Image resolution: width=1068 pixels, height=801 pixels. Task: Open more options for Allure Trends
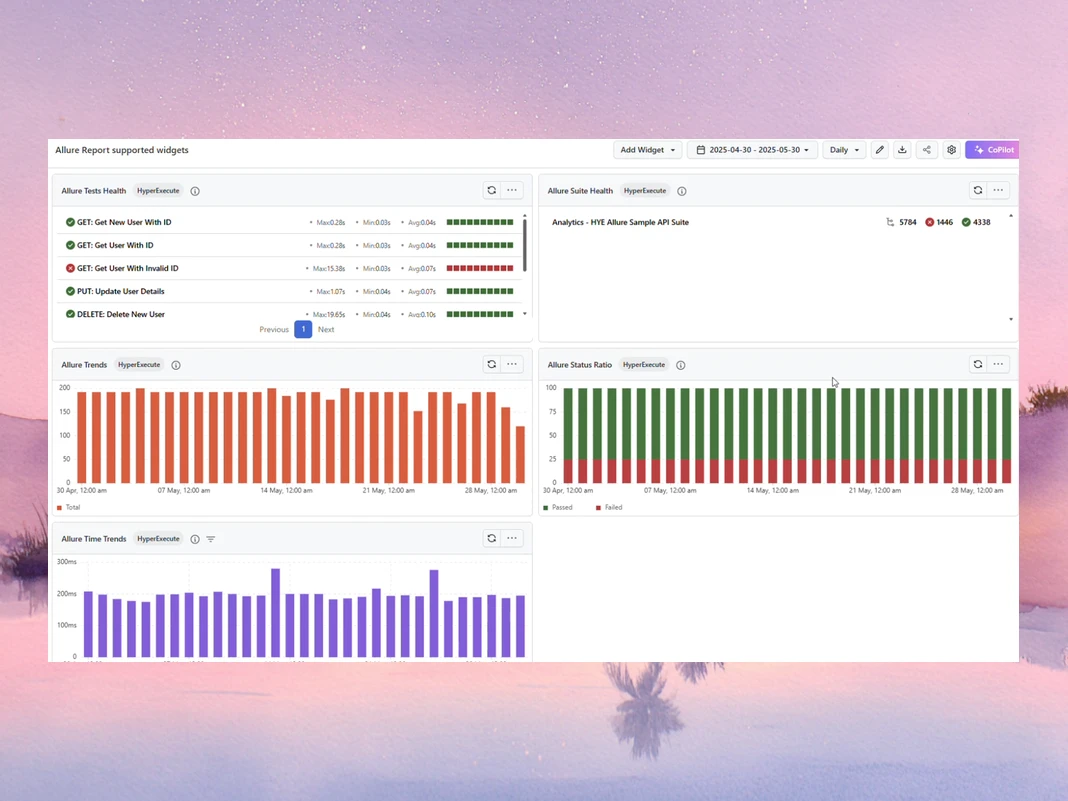pos(512,364)
